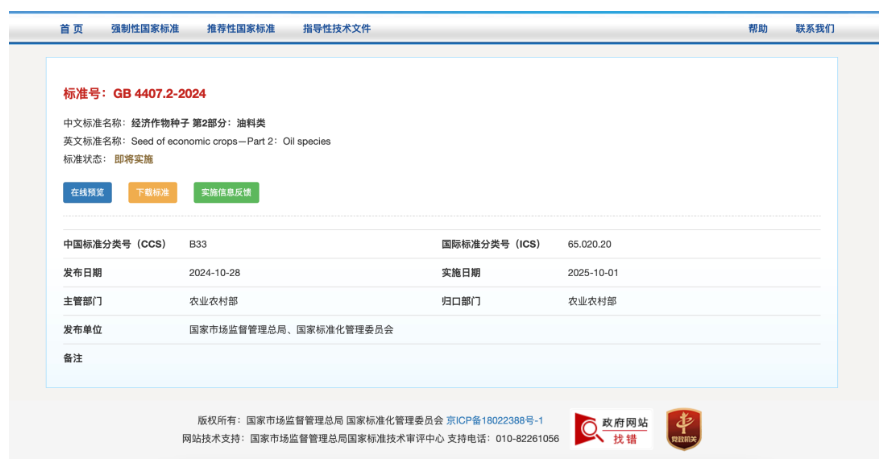
Task: Click the ICS value 65.020.20
Action: [x=589, y=244]
